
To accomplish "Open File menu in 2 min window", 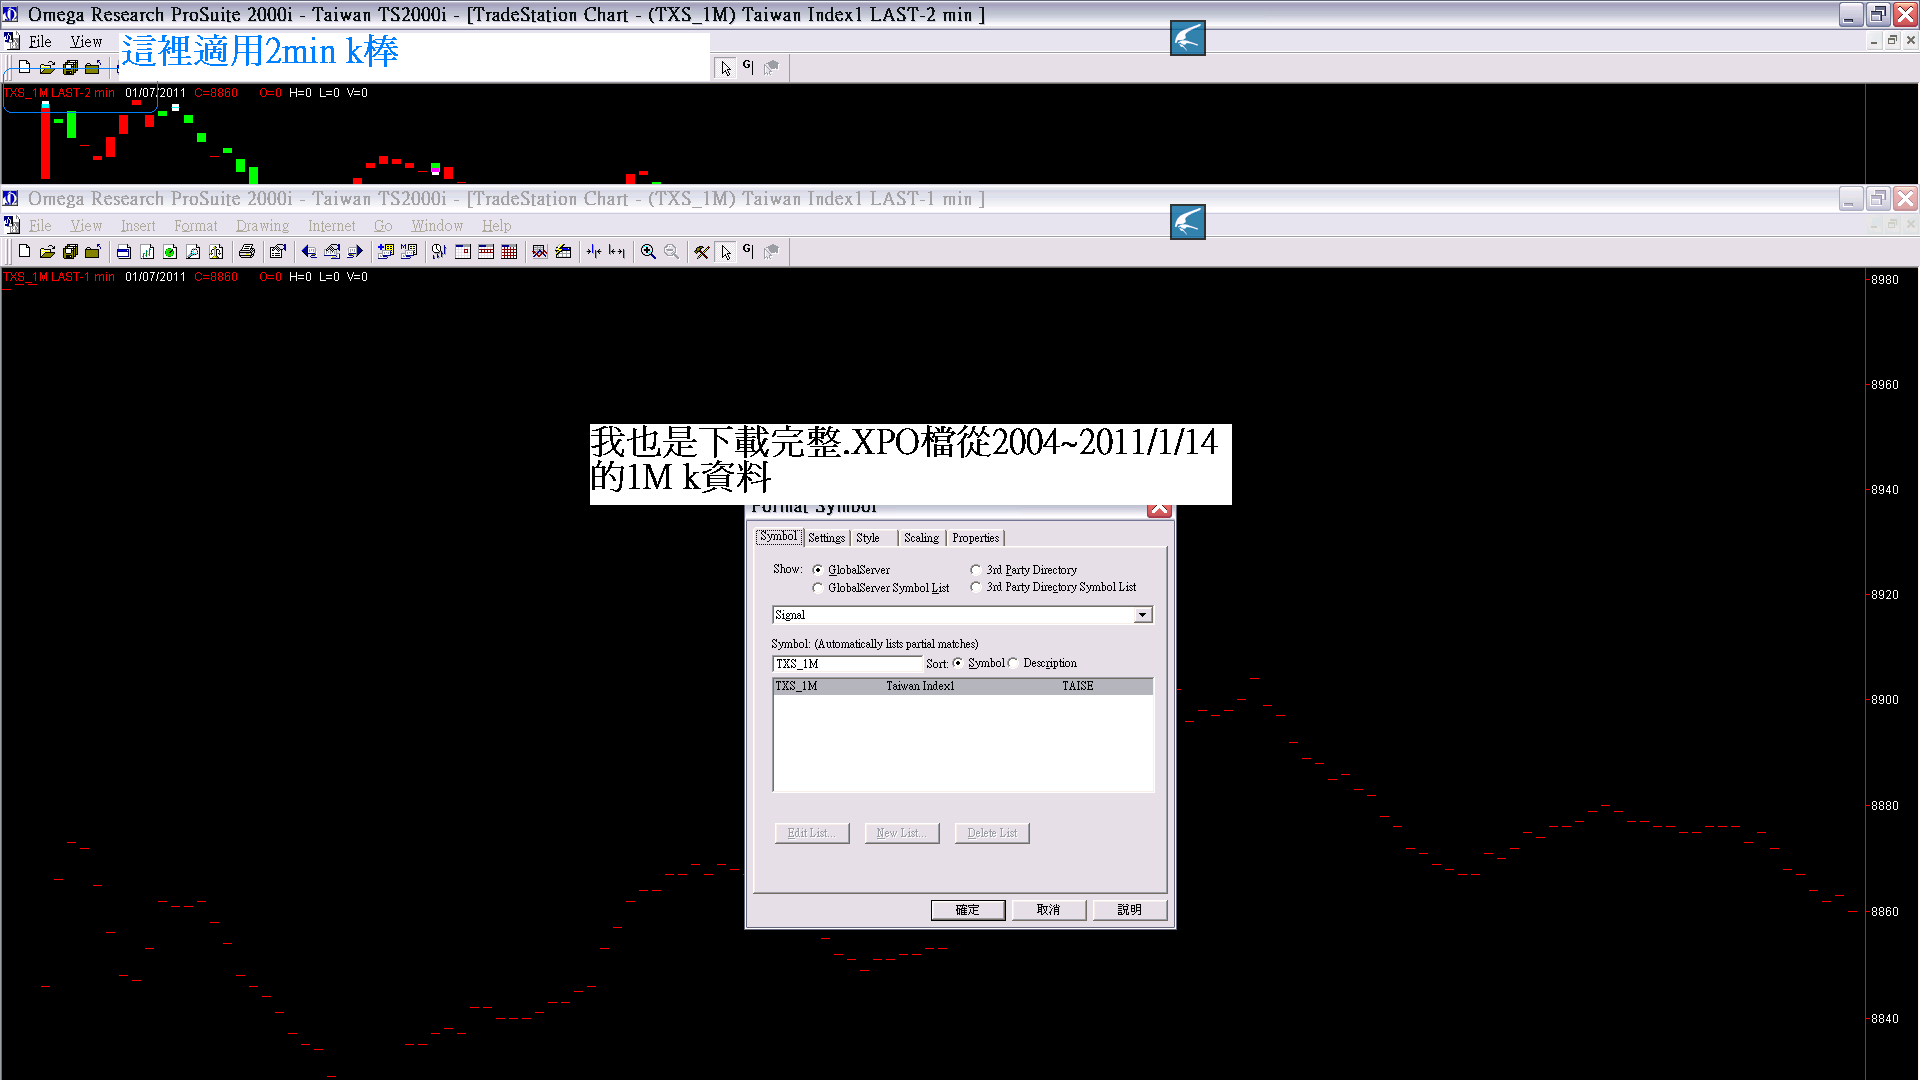I will [x=40, y=42].
